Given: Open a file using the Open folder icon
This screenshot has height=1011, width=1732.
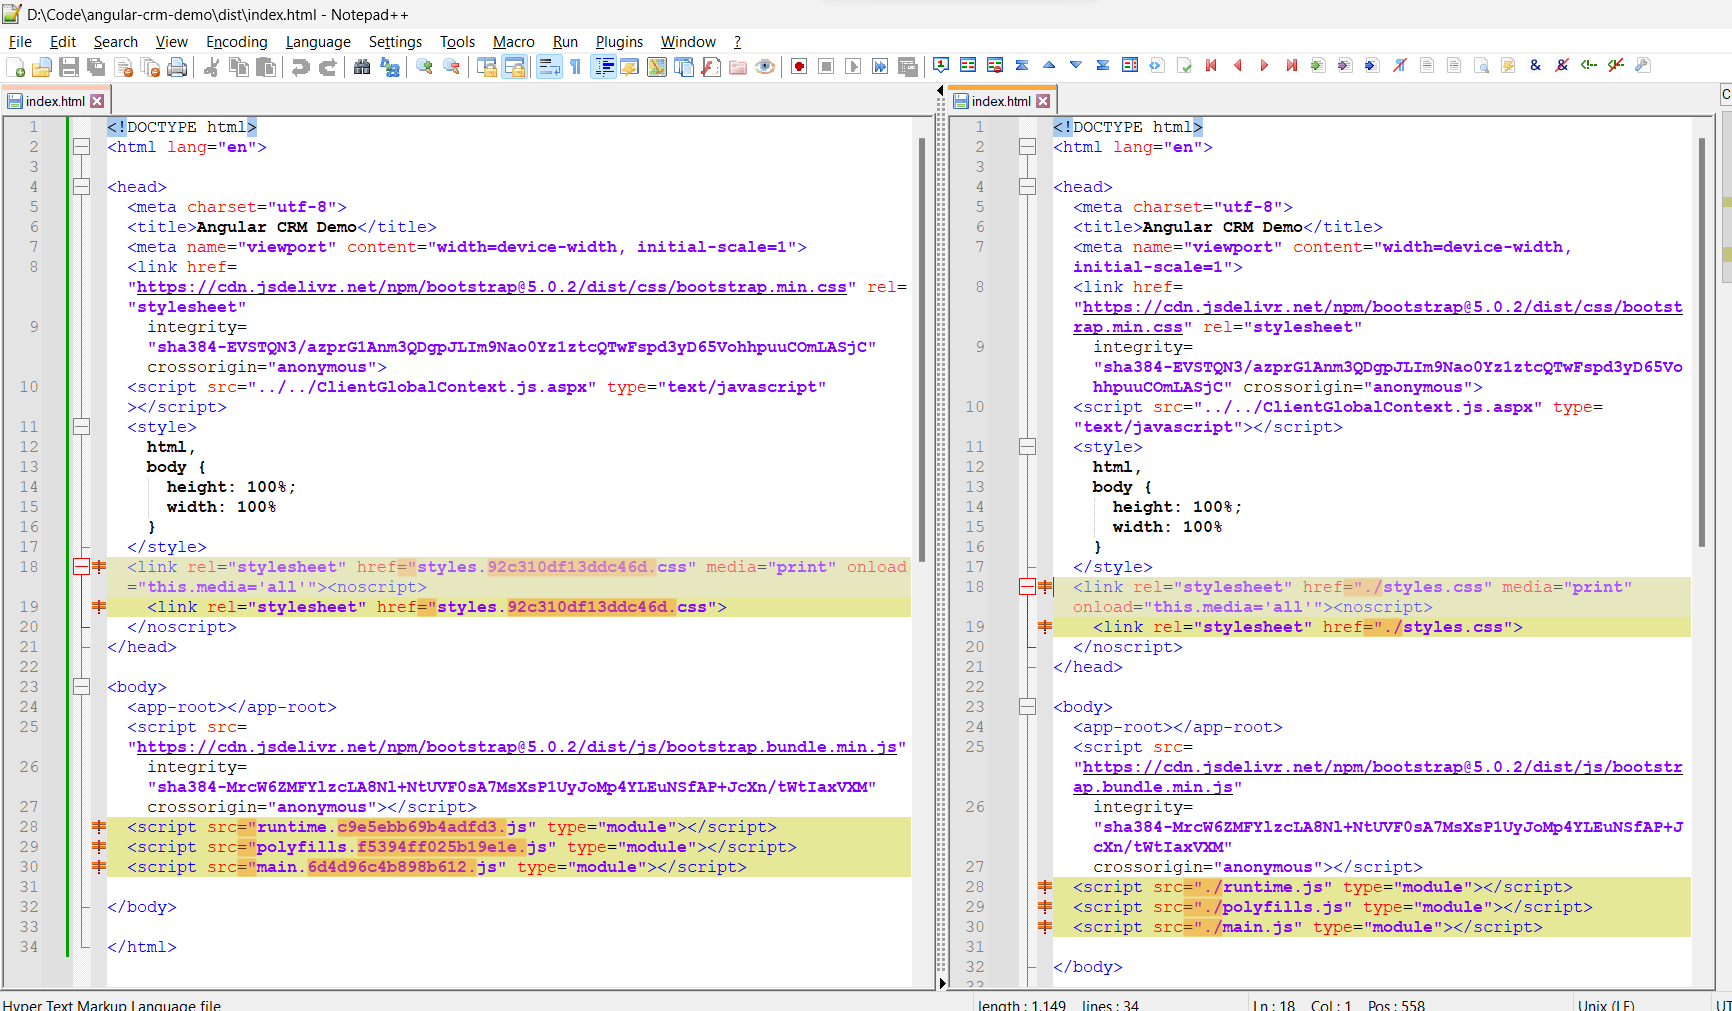Looking at the screenshot, I should pyautogui.click(x=42, y=67).
